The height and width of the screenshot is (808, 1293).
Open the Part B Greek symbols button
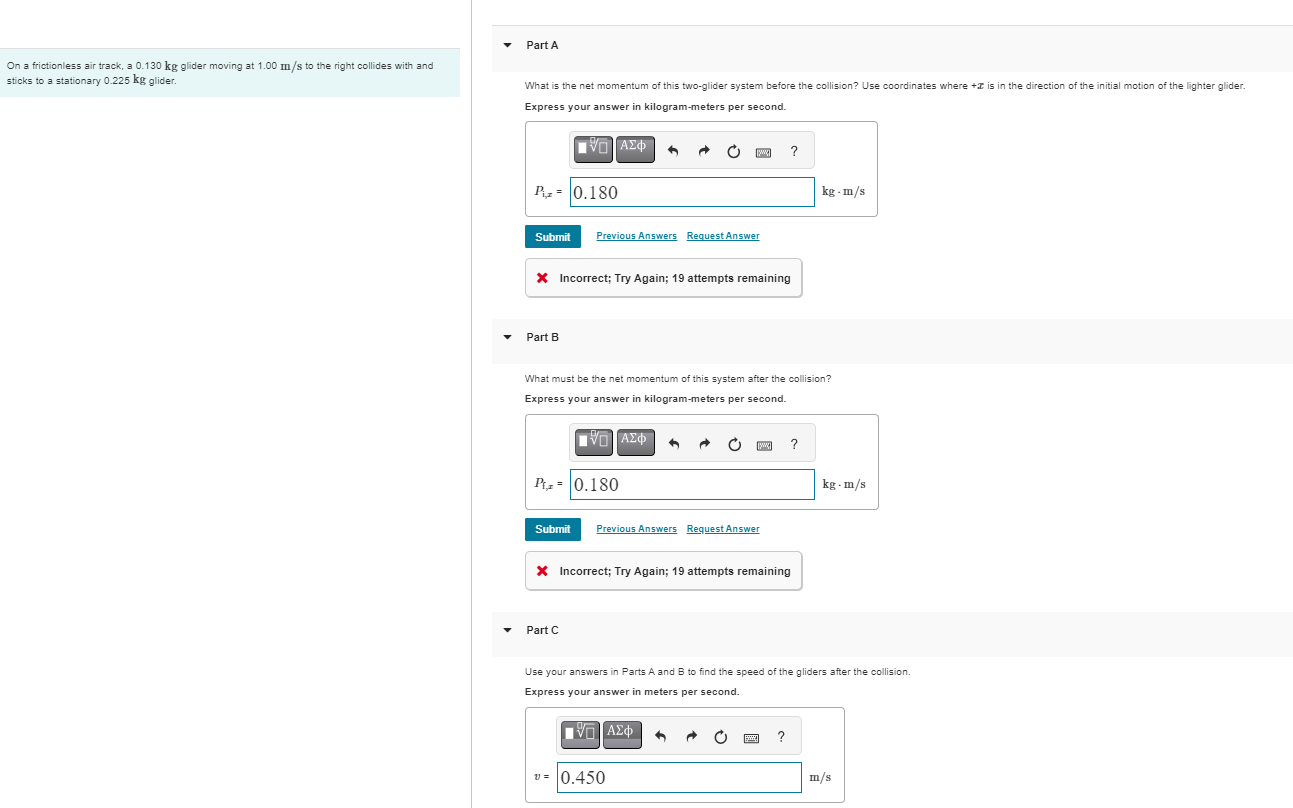(636, 442)
